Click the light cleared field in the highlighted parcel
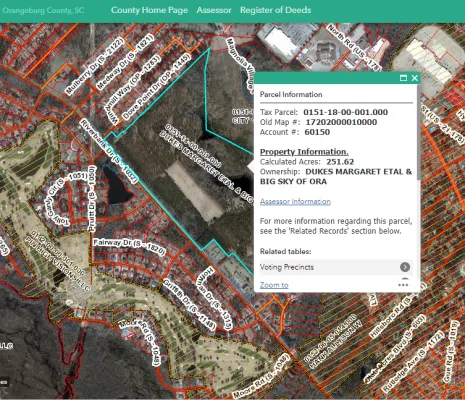Viewport: 465px width, 400px height. click(194, 190)
